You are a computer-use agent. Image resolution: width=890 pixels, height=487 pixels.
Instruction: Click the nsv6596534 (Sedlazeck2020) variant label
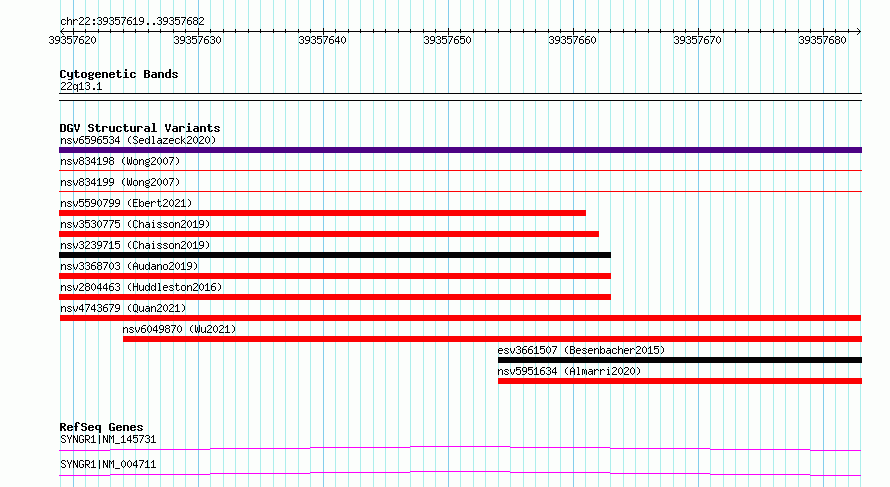[138, 140]
